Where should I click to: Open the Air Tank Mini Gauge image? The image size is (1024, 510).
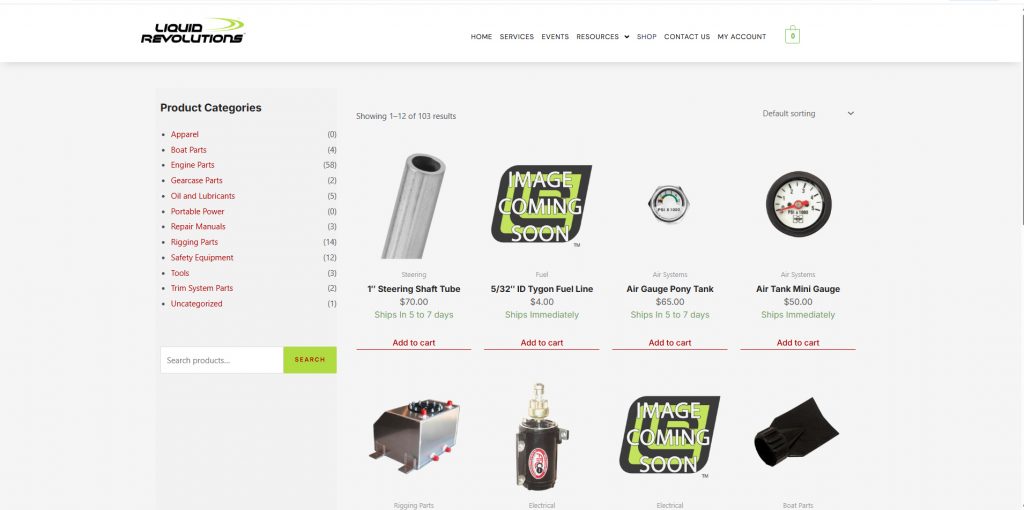click(798, 204)
